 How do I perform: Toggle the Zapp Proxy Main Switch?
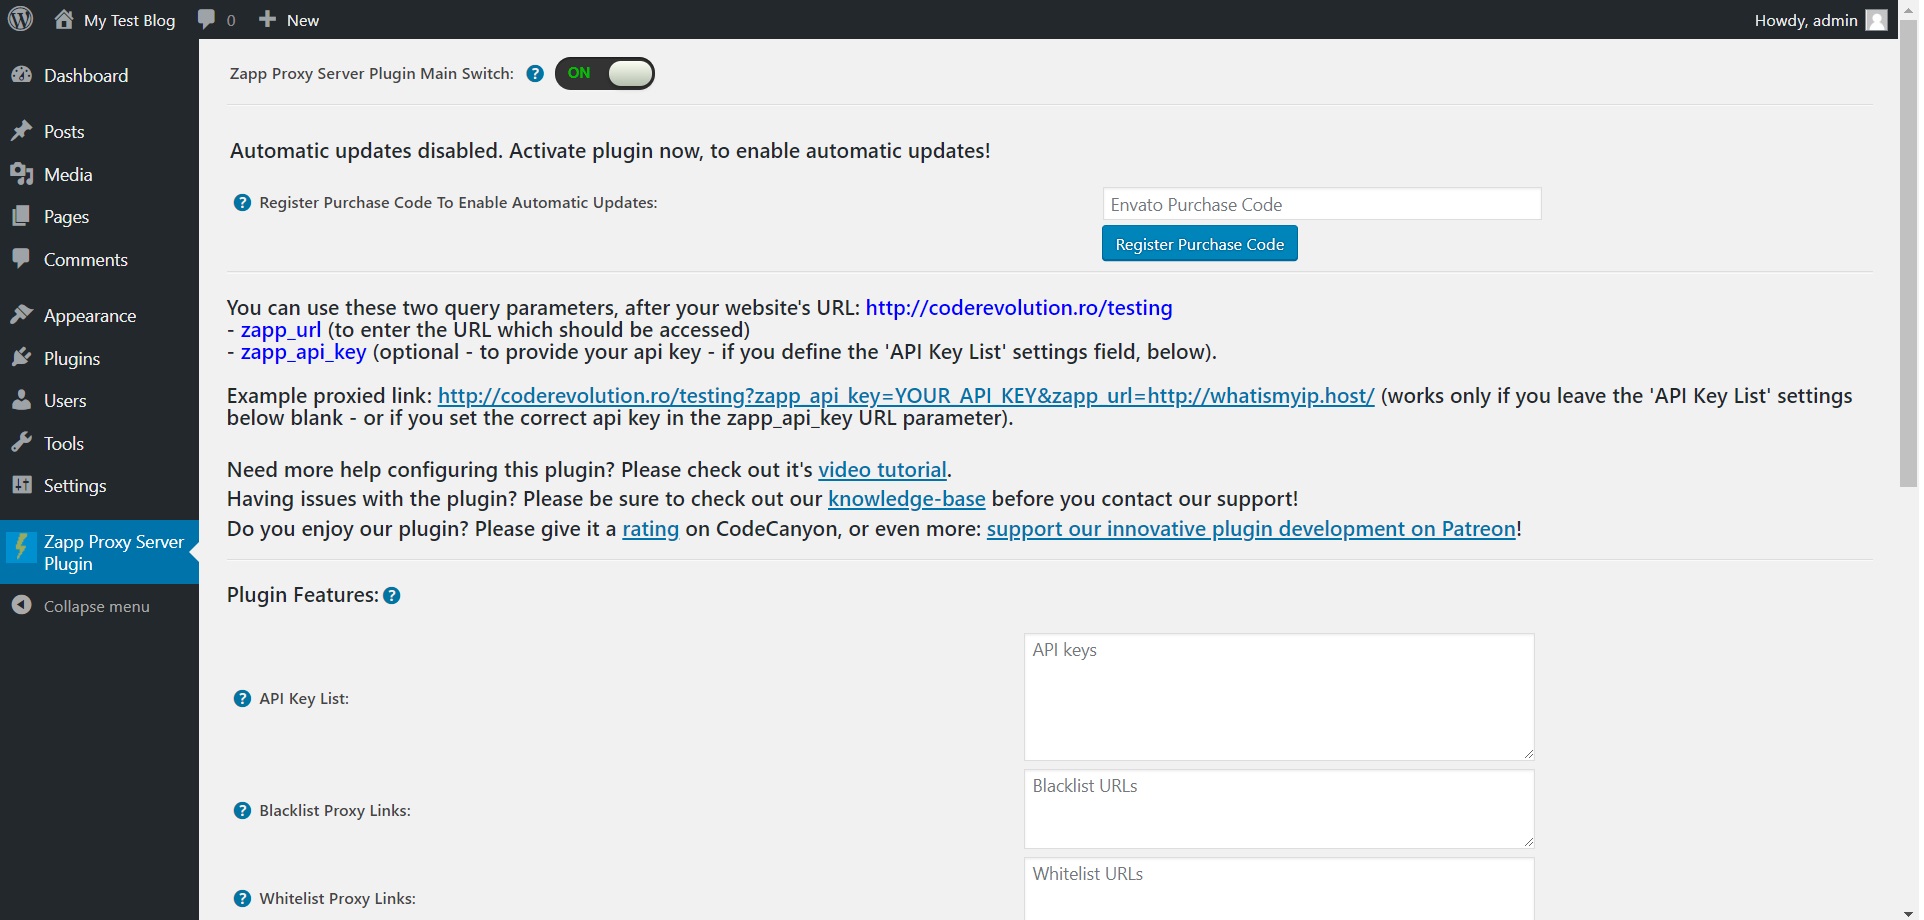[x=605, y=73]
